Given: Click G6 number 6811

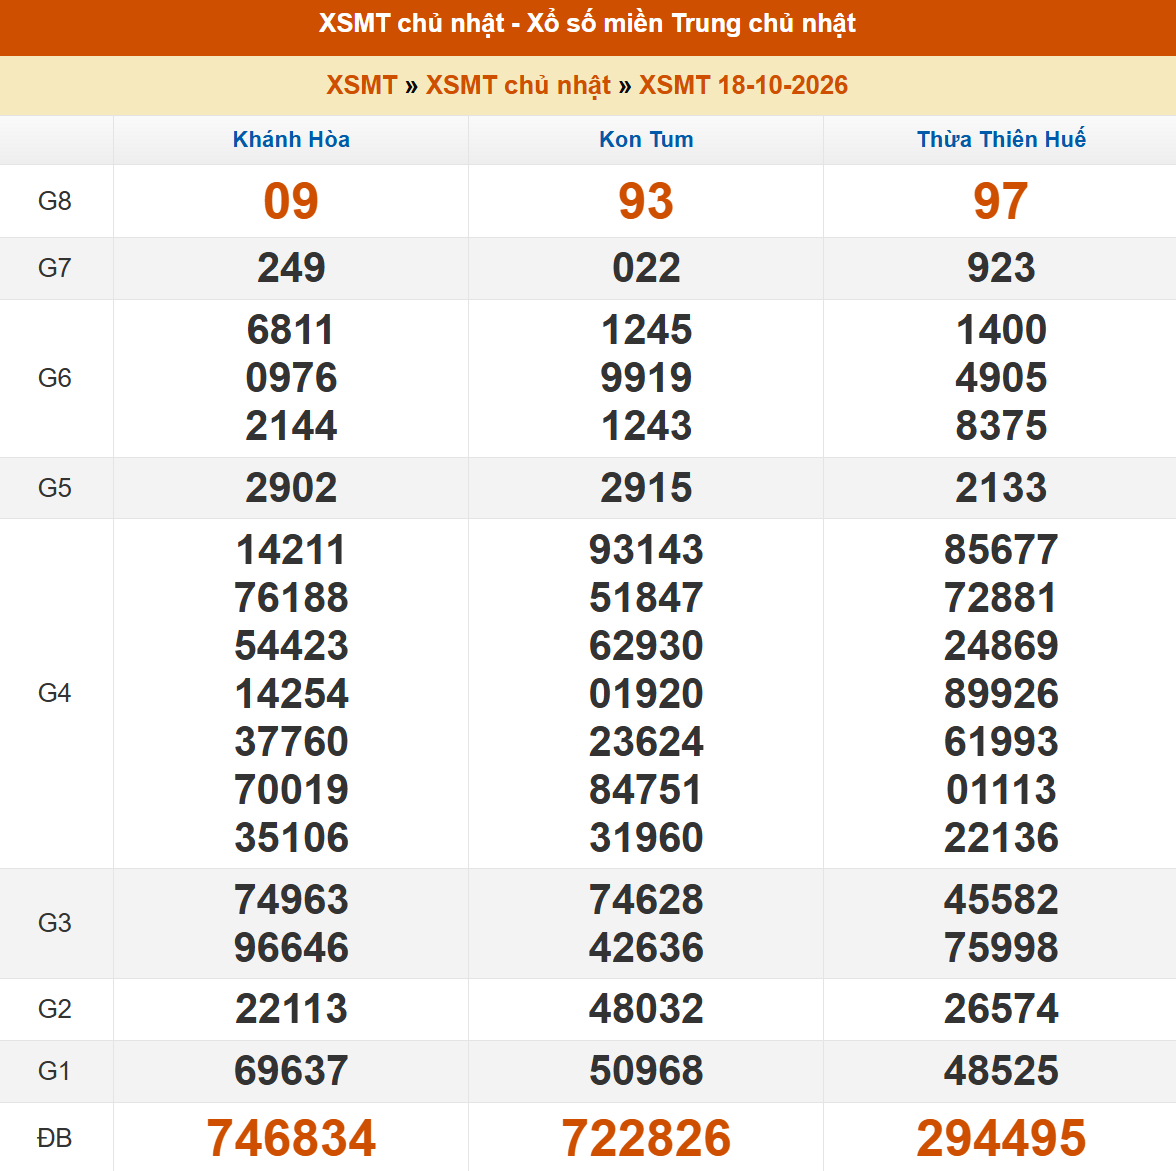Looking at the screenshot, I should (291, 330).
